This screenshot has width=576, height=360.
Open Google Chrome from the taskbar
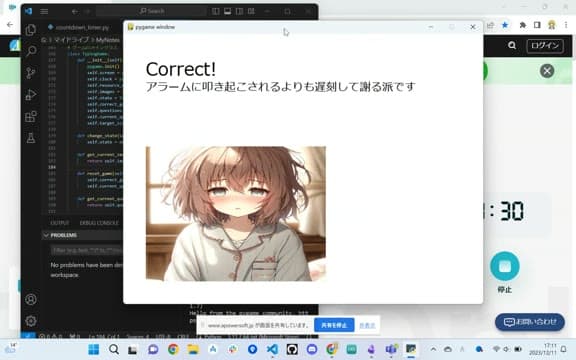pyautogui.click(x=173, y=349)
